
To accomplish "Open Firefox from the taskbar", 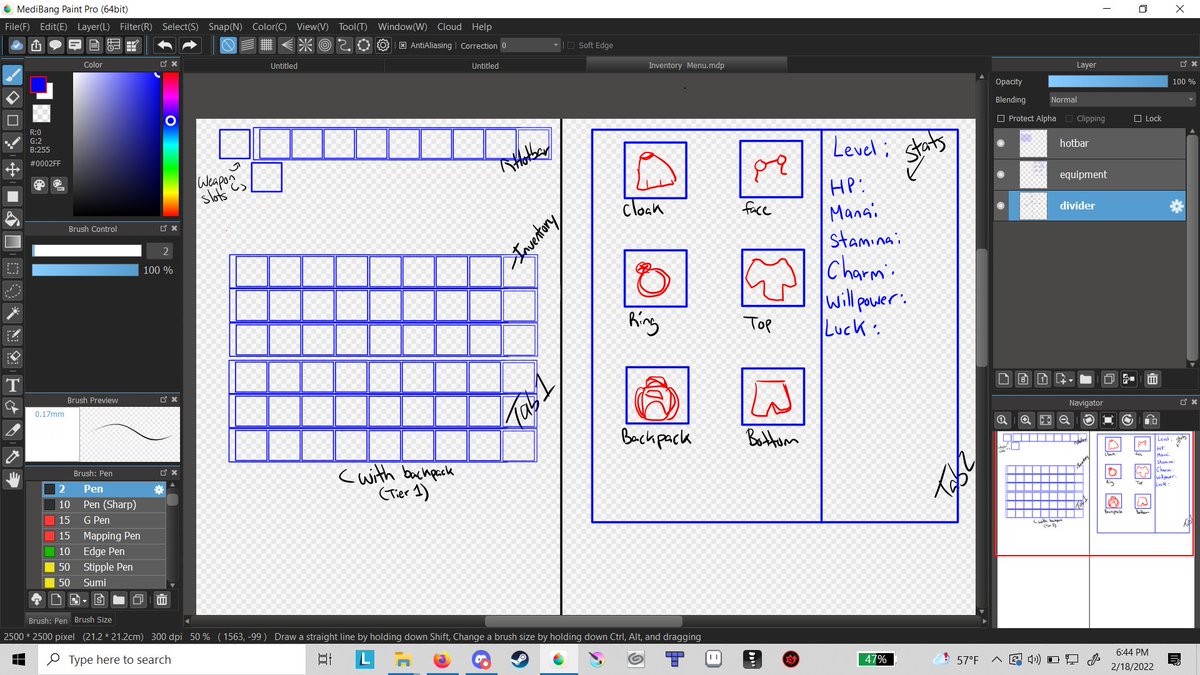I will tap(441, 660).
